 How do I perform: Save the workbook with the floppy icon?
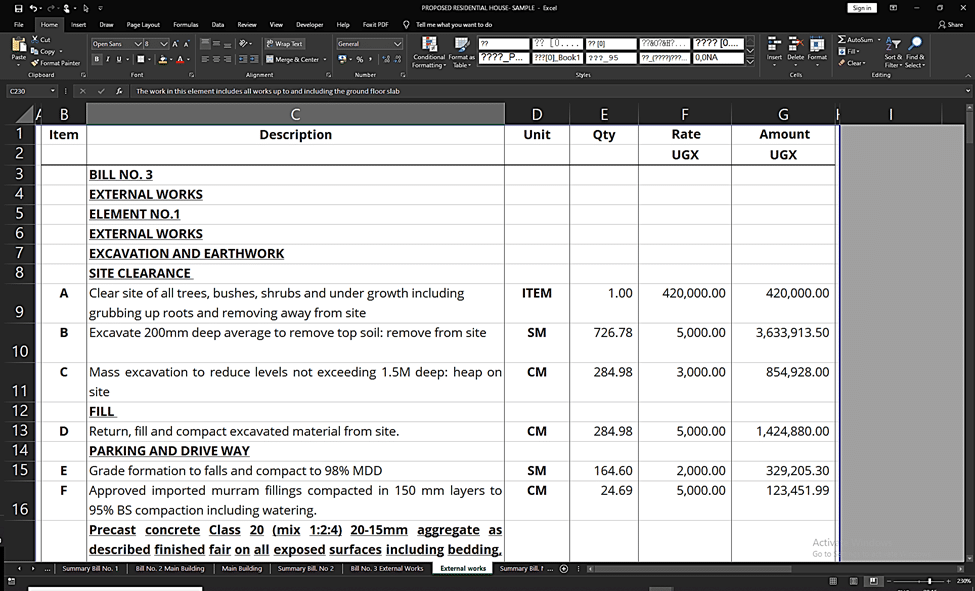(x=18, y=8)
